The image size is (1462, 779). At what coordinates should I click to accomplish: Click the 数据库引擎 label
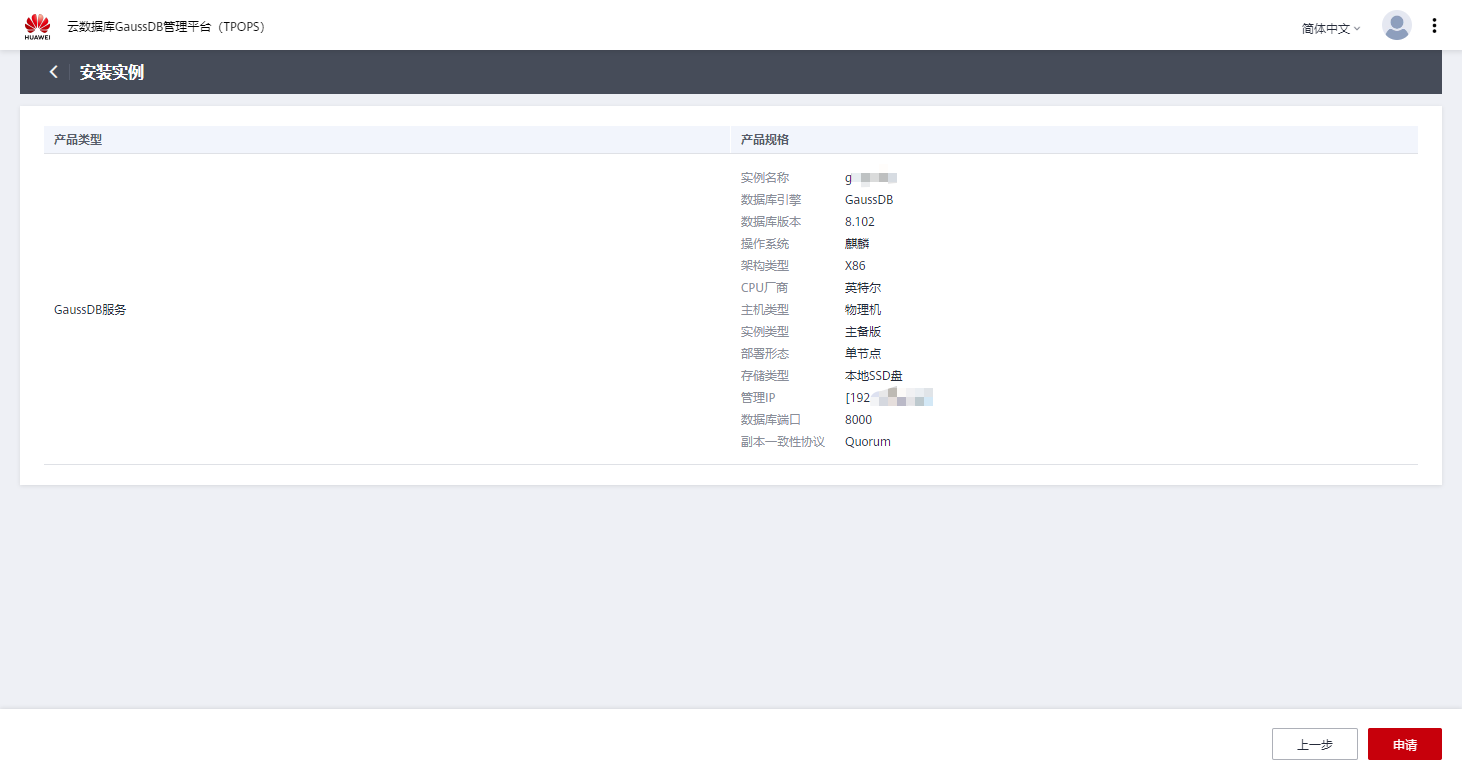[771, 200]
